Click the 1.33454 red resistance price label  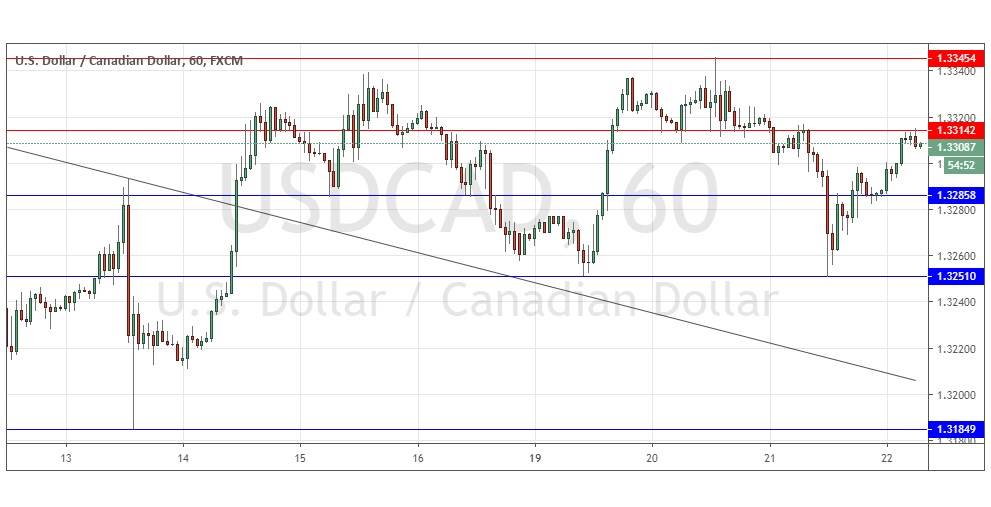(955, 59)
